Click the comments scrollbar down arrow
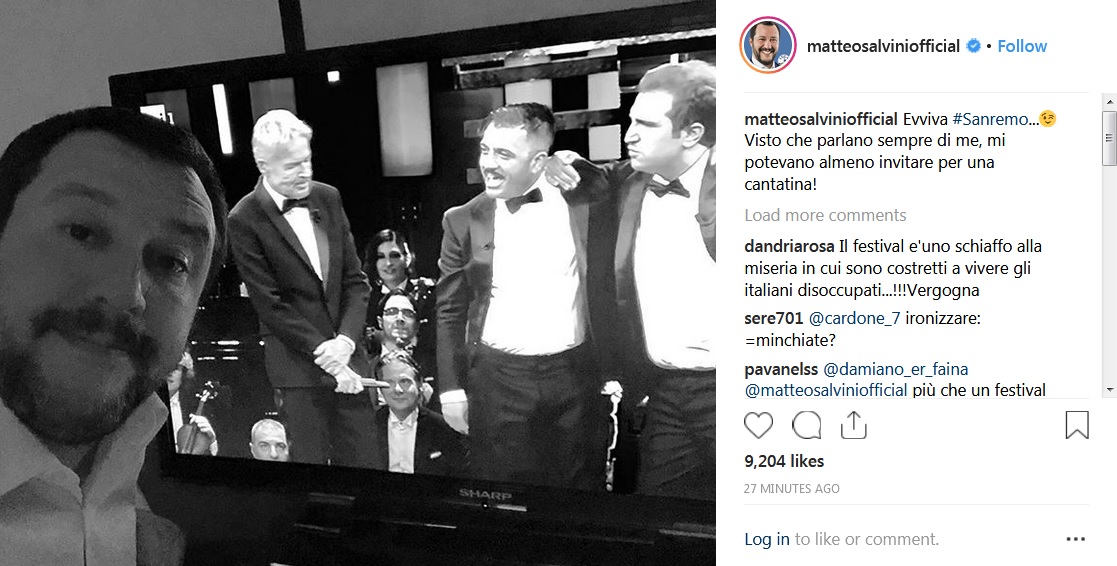The image size is (1117, 566). pos(1109,389)
